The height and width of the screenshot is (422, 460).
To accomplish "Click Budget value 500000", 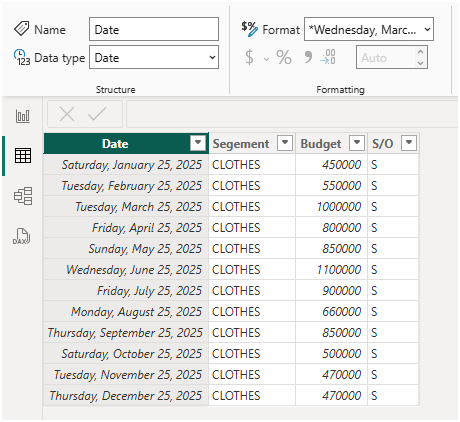I will coord(331,354).
